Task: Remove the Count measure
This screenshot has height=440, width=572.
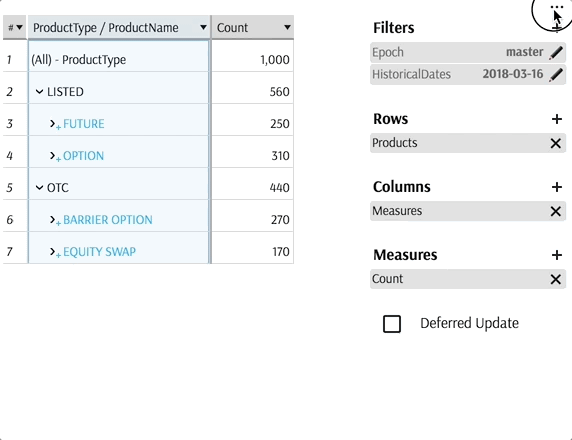Action: tap(556, 279)
